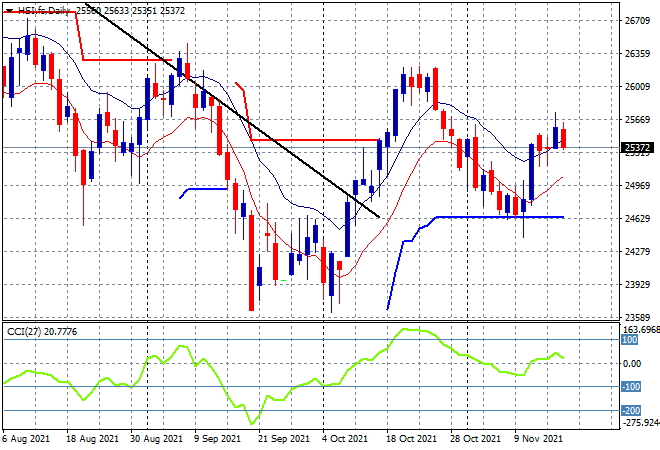Image resolution: width=660 pixels, height=450 pixels.
Task: Click the CCI -200 level label
Action: pyautogui.click(x=631, y=410)
